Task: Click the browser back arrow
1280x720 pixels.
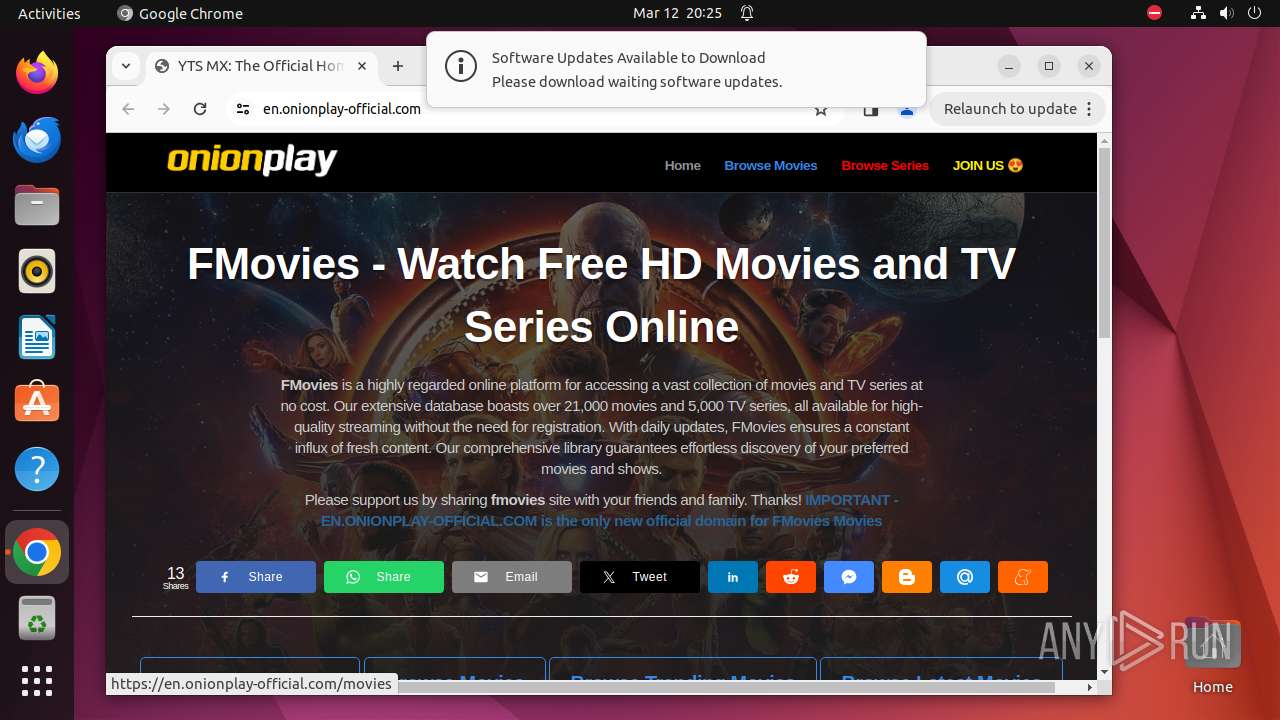Action: [x=128, y=109]
